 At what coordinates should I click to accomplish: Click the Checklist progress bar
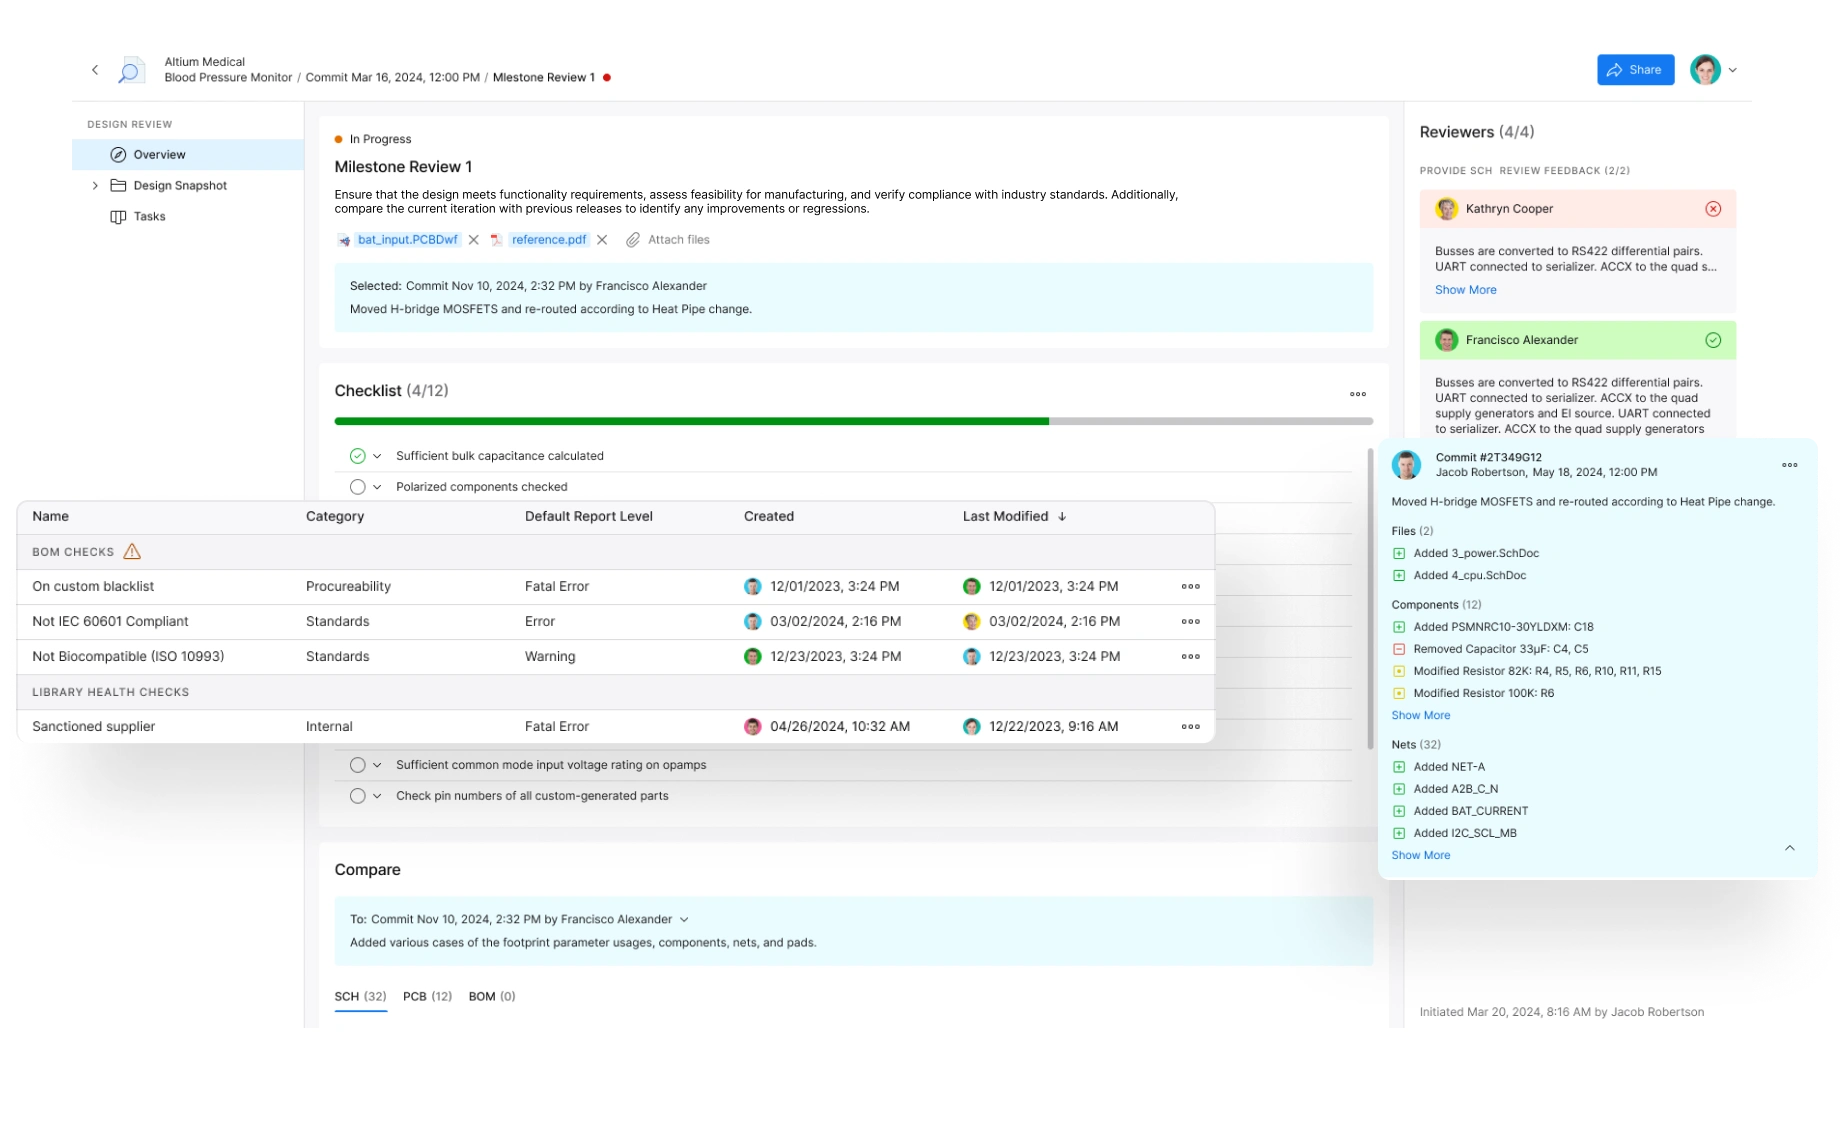tap(853, 421)
